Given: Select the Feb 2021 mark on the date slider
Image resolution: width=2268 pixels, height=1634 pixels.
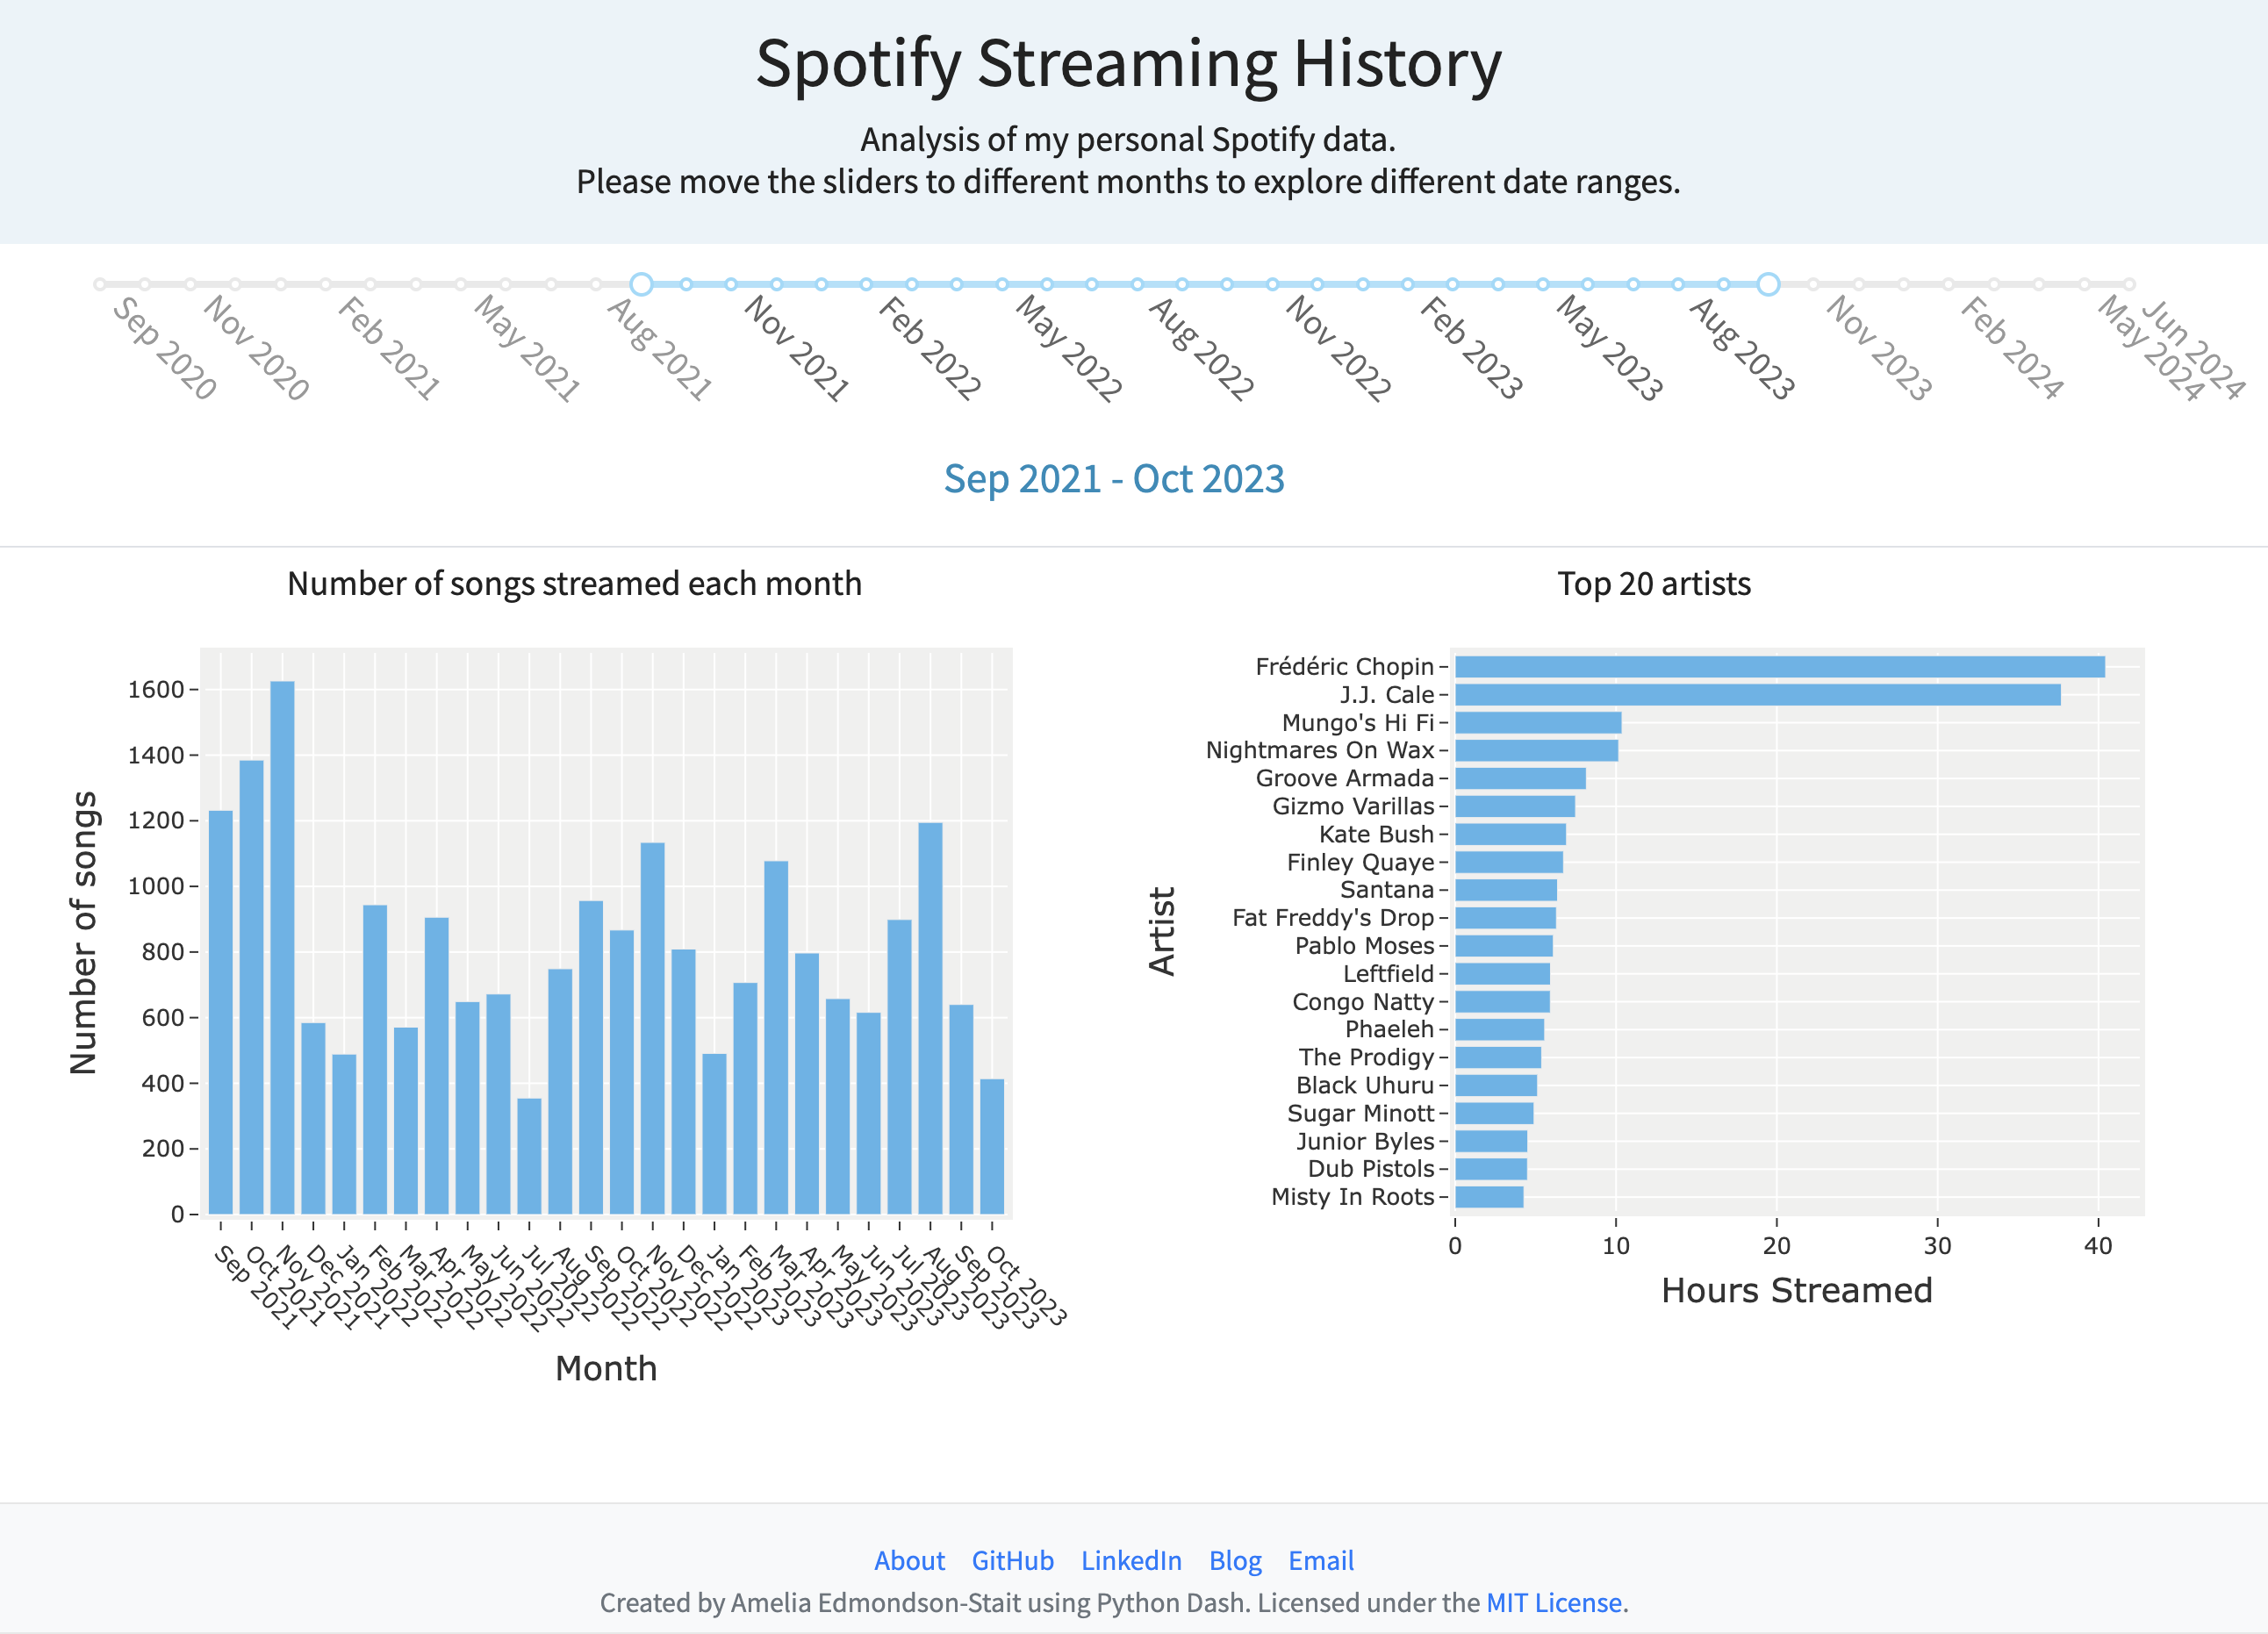Looking at the screenshot, I should [x=389, y=348].
